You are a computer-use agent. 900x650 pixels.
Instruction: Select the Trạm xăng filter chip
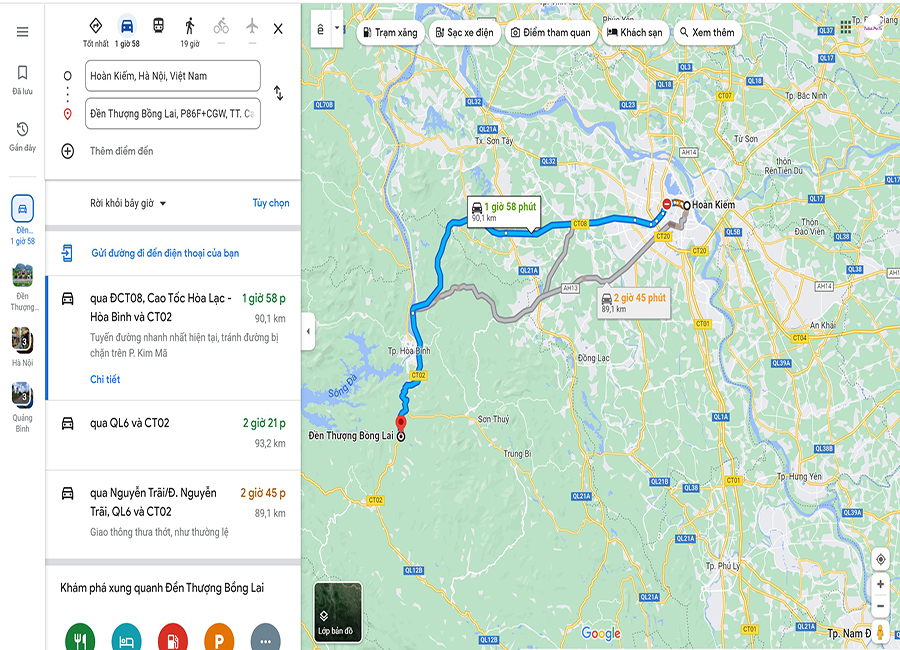[x=390, y=33]
